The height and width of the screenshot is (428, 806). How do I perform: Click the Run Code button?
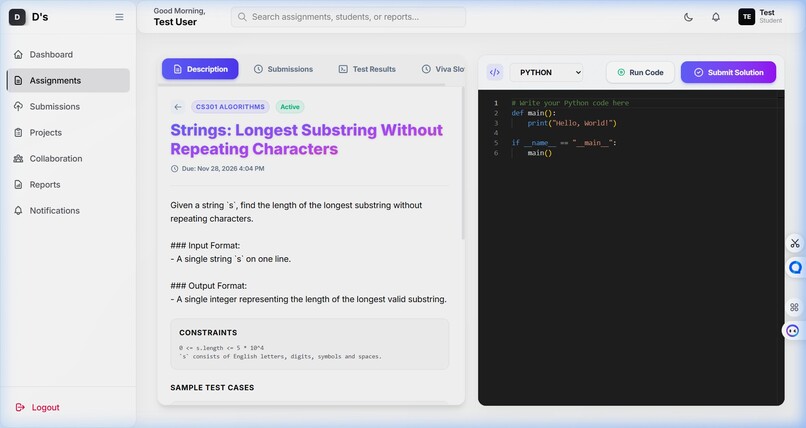(640, 72)
